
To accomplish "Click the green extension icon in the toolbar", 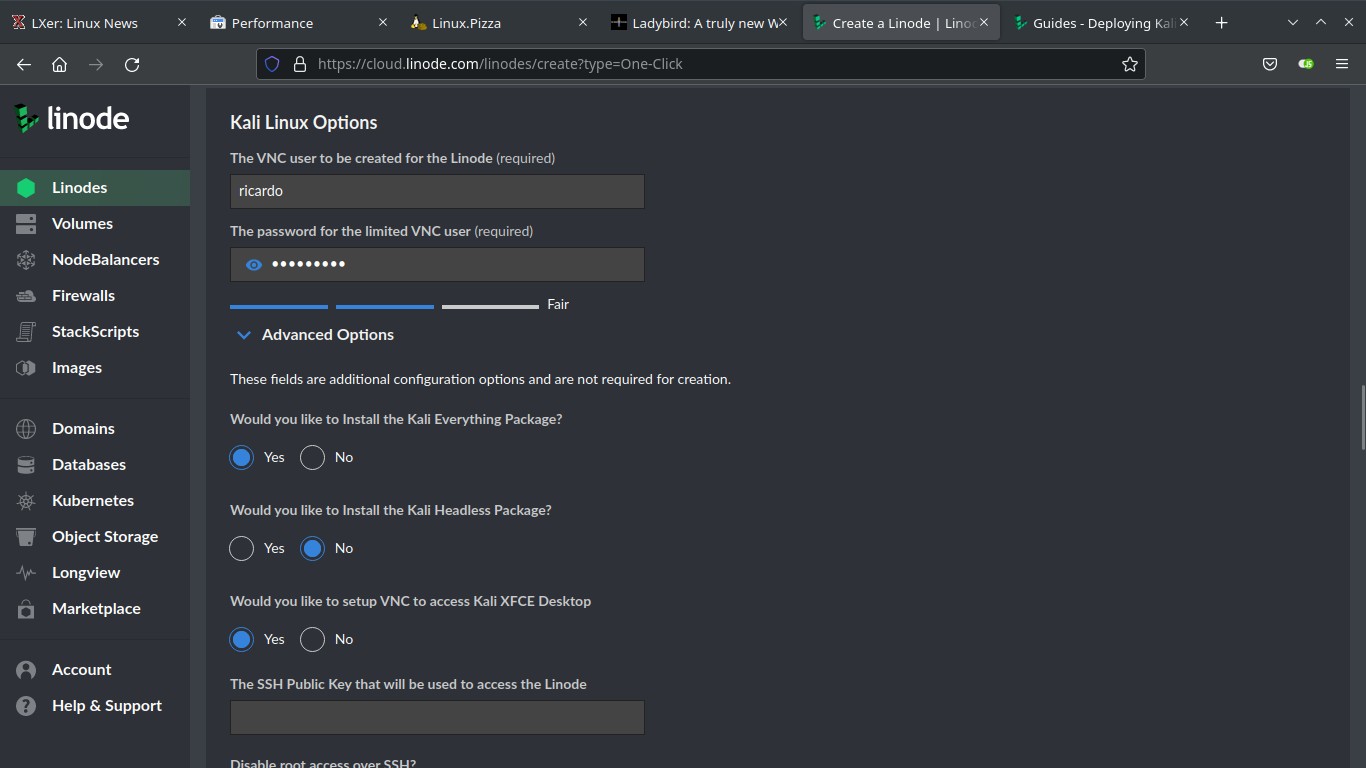I will [1306, 64].
